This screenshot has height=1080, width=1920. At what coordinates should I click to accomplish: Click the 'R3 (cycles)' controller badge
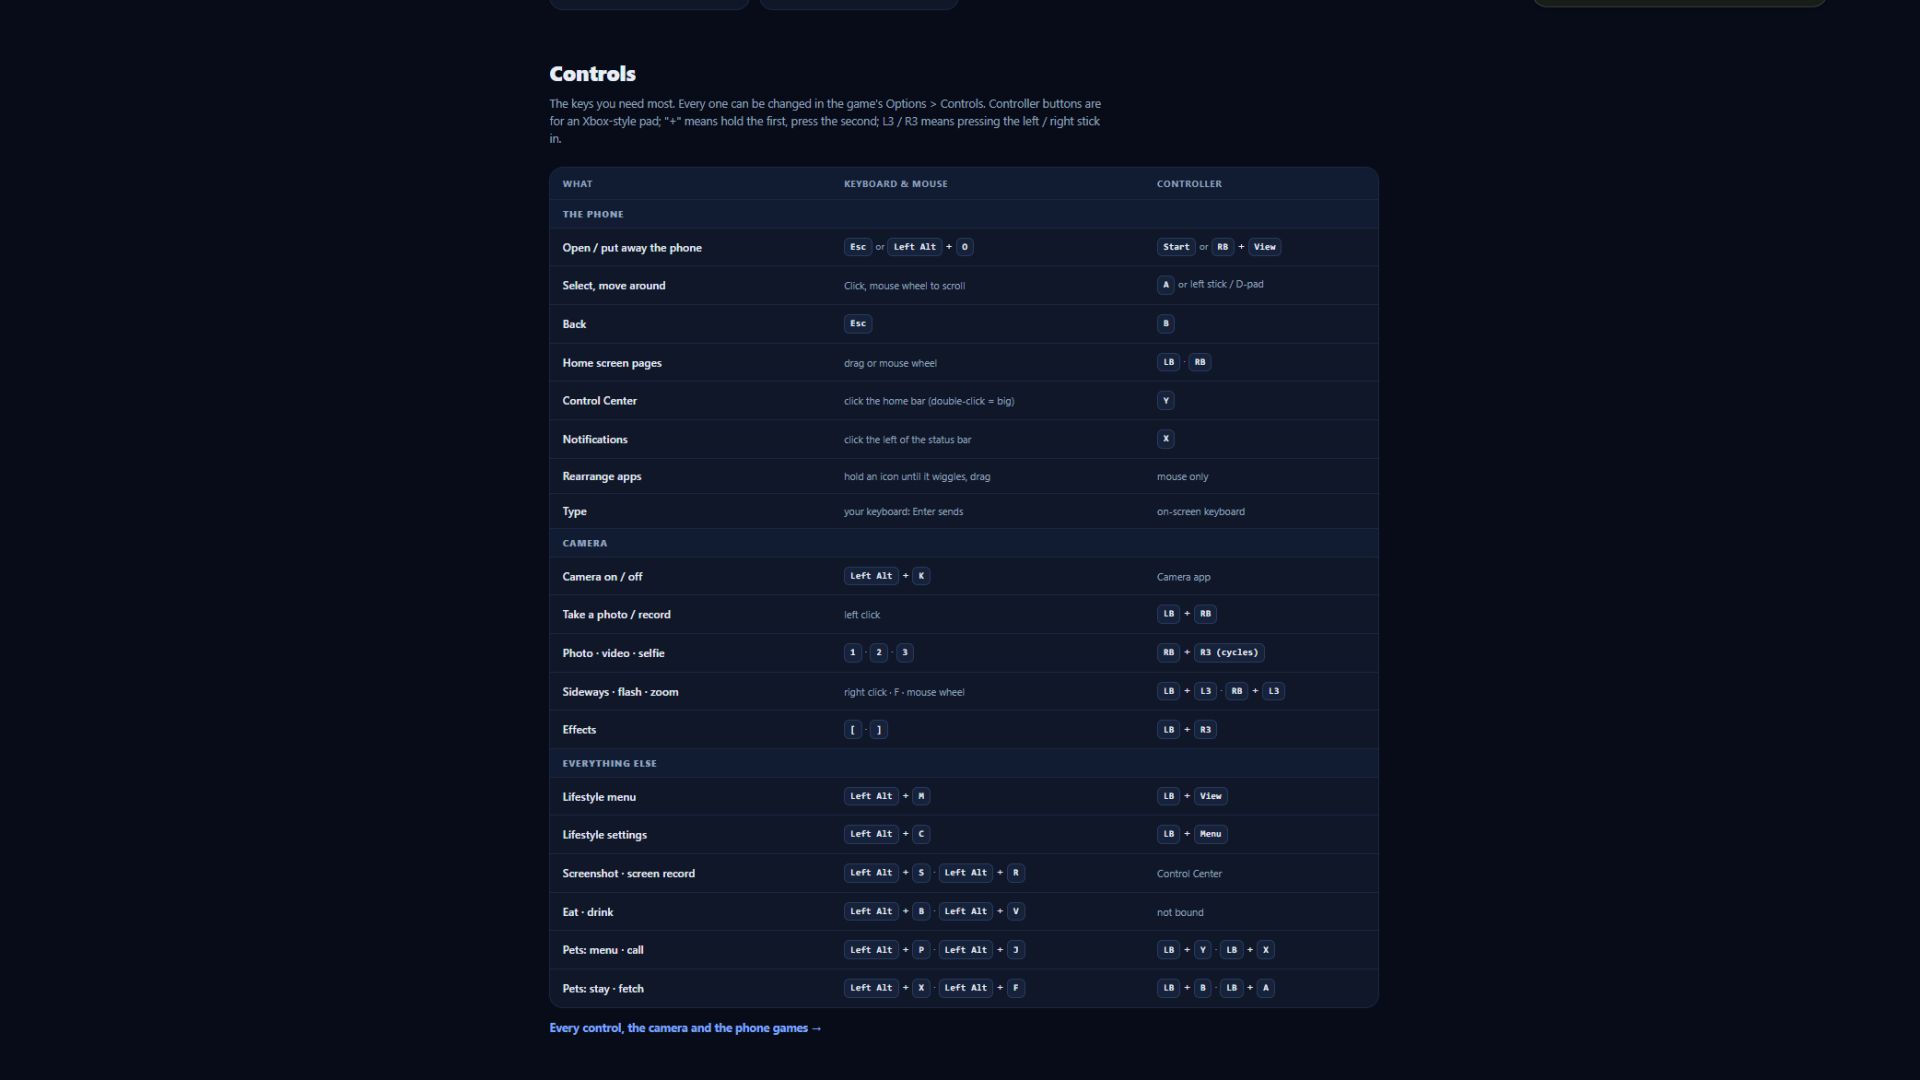[1229, 653]
